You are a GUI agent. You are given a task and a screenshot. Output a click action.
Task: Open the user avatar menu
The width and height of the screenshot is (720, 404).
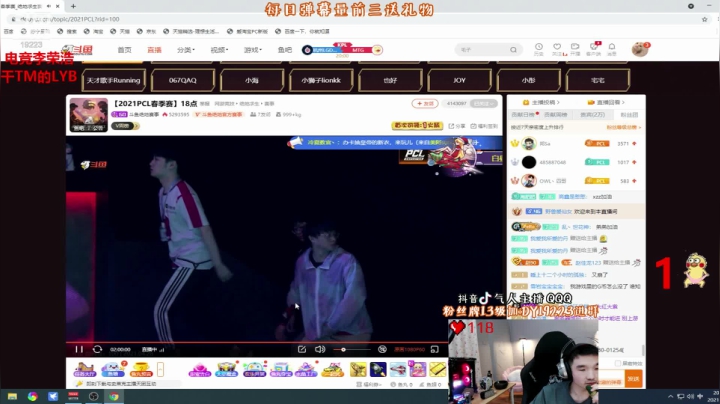click(x=640, y=49)
